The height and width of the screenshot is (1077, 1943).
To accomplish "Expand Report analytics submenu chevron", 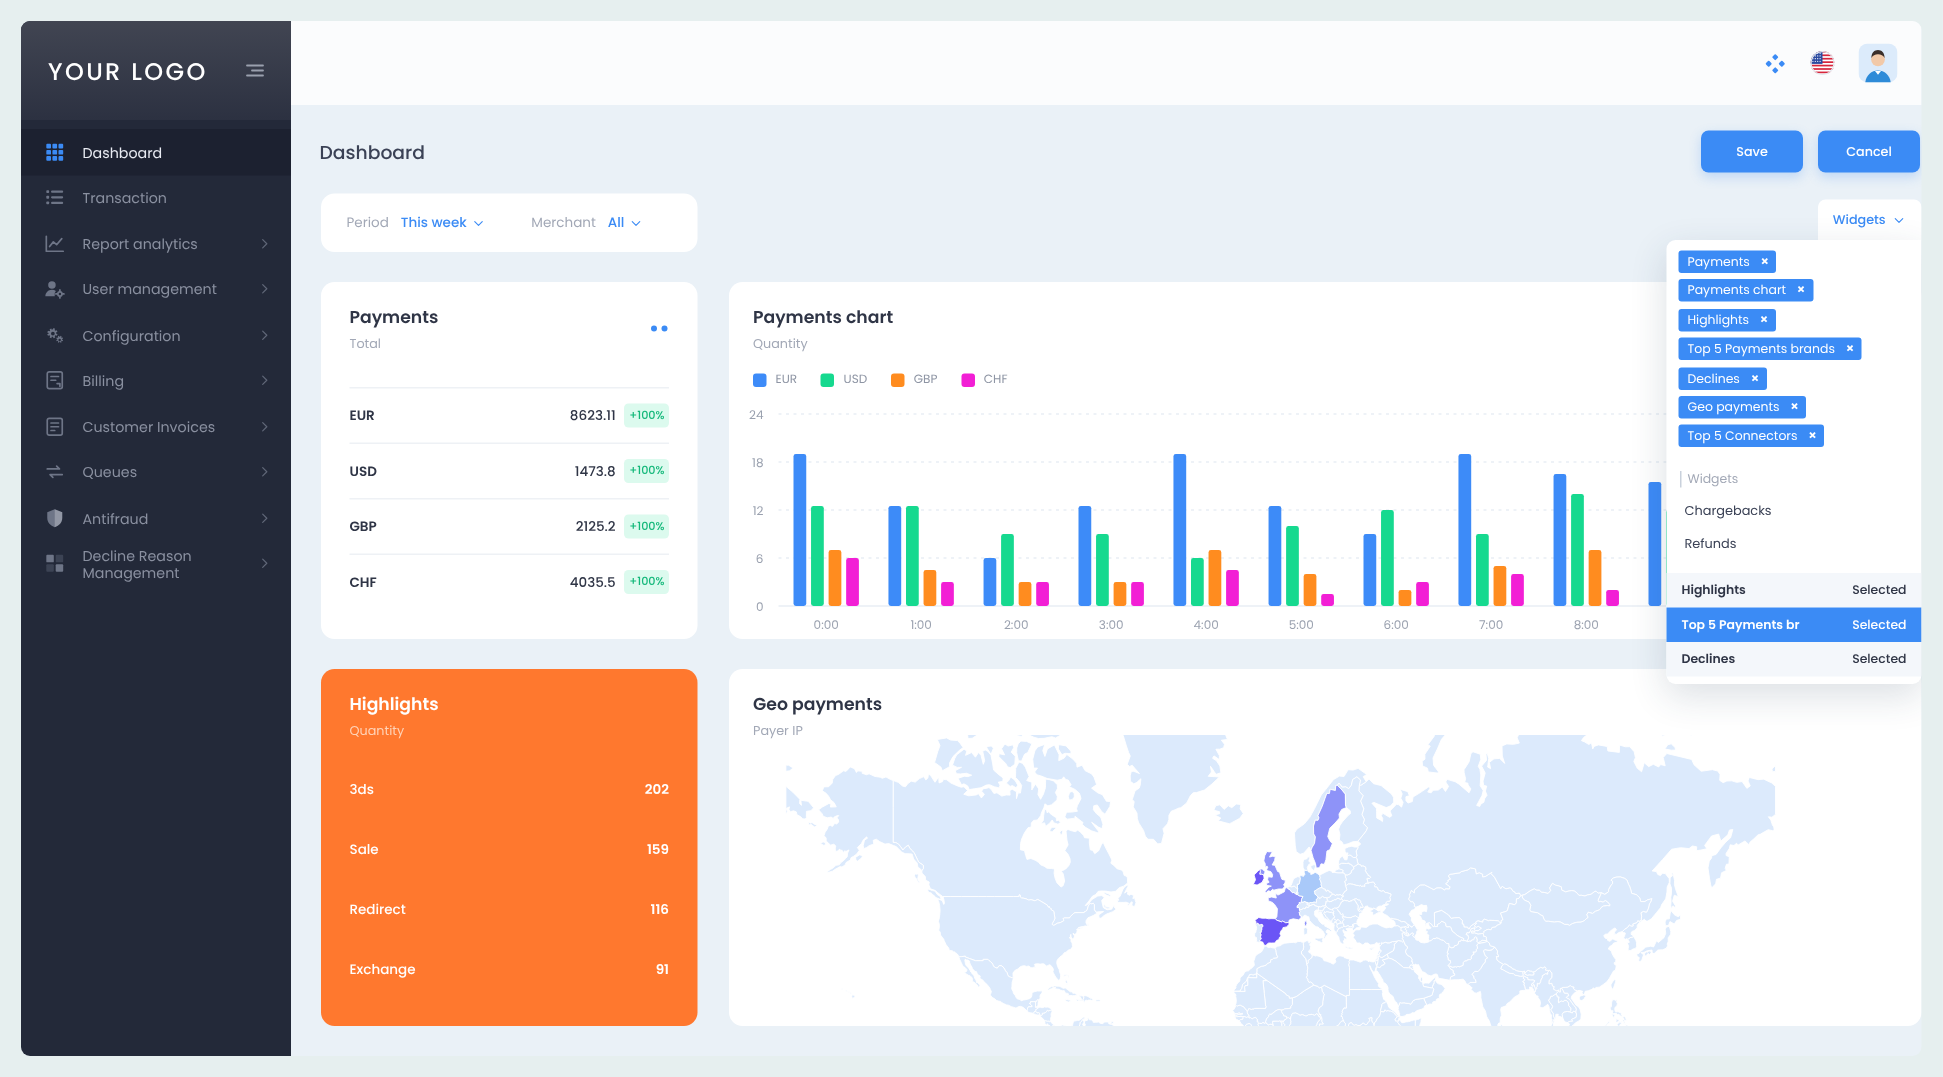I will click(265, 244).
